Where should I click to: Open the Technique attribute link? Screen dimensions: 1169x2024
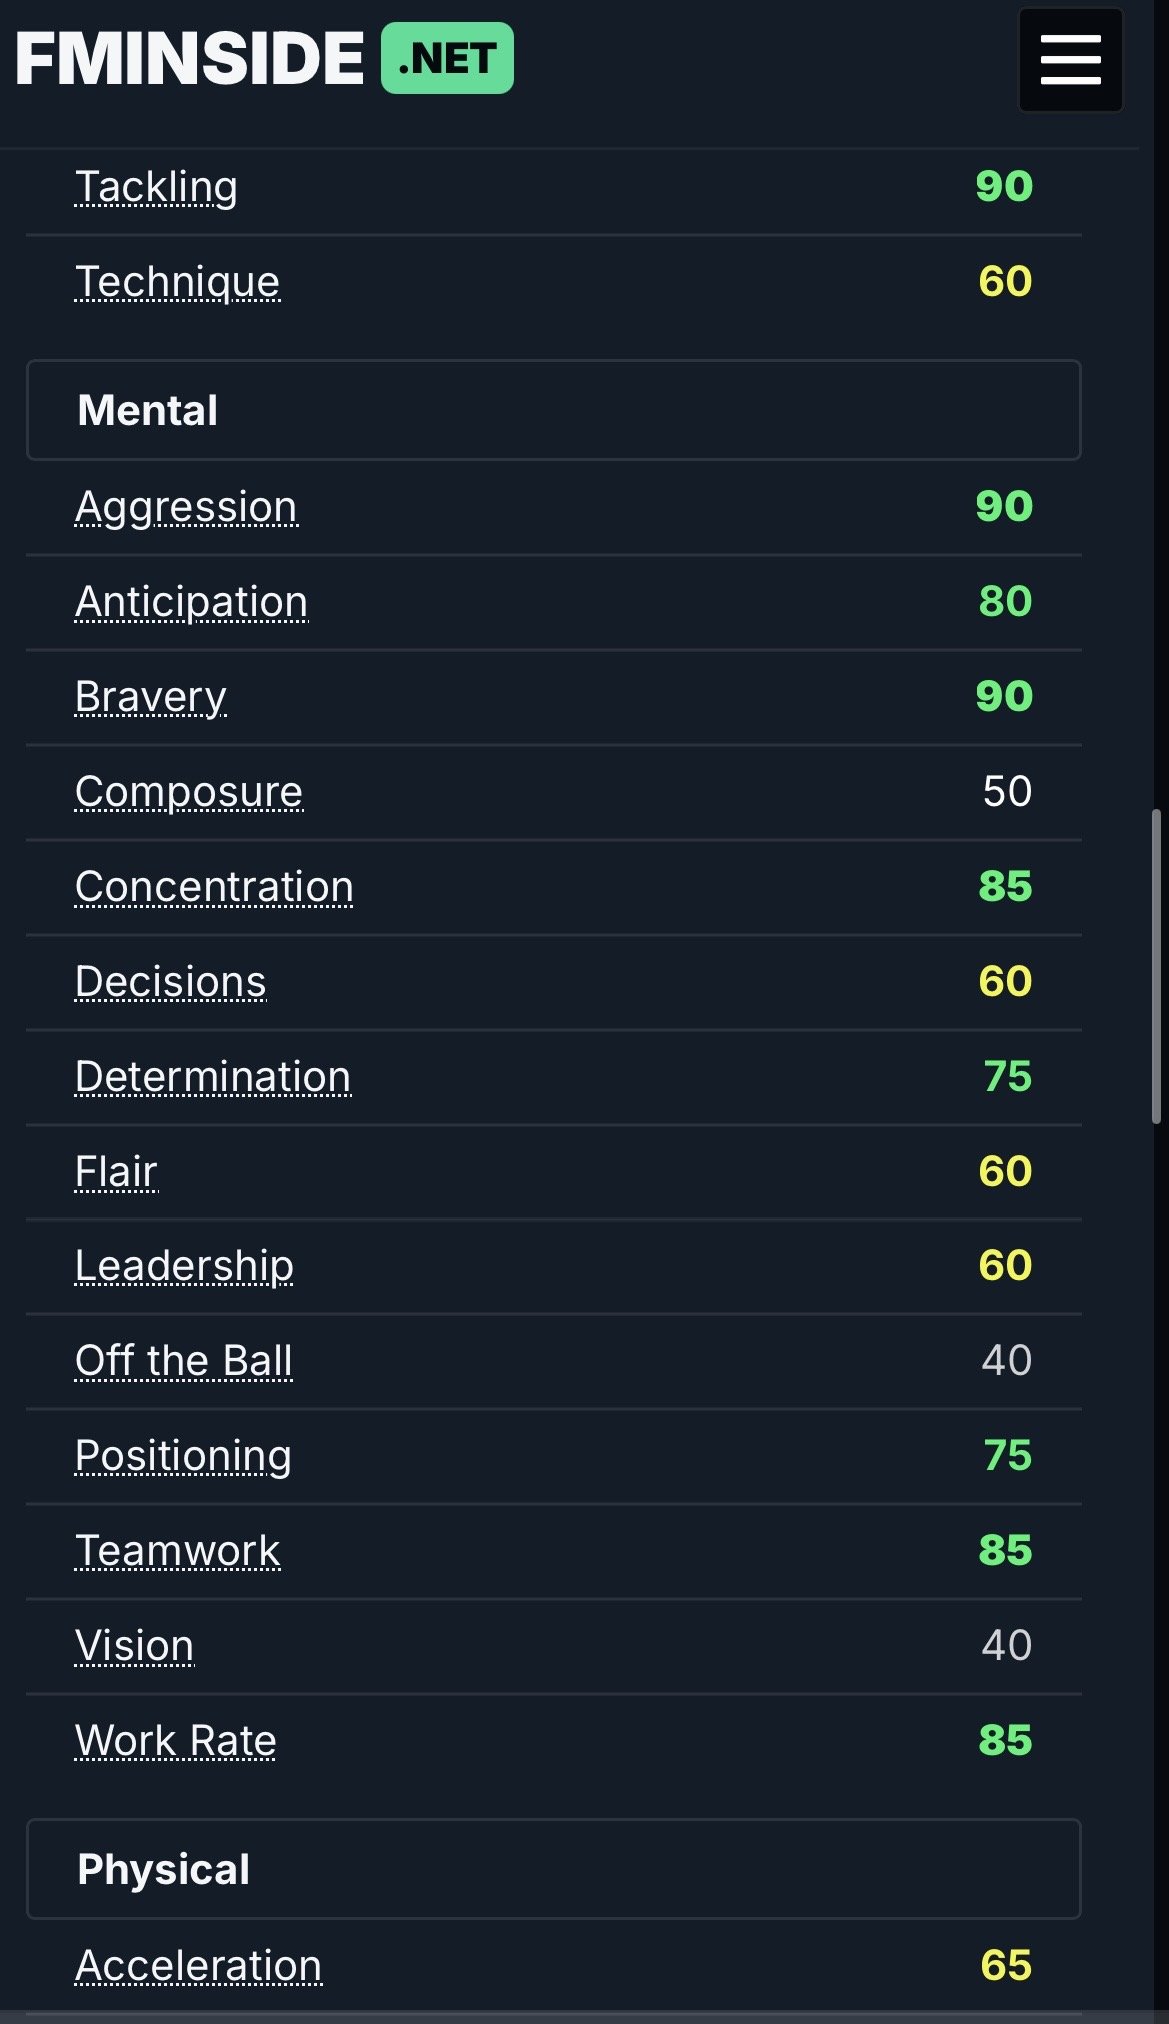[177, 282]
